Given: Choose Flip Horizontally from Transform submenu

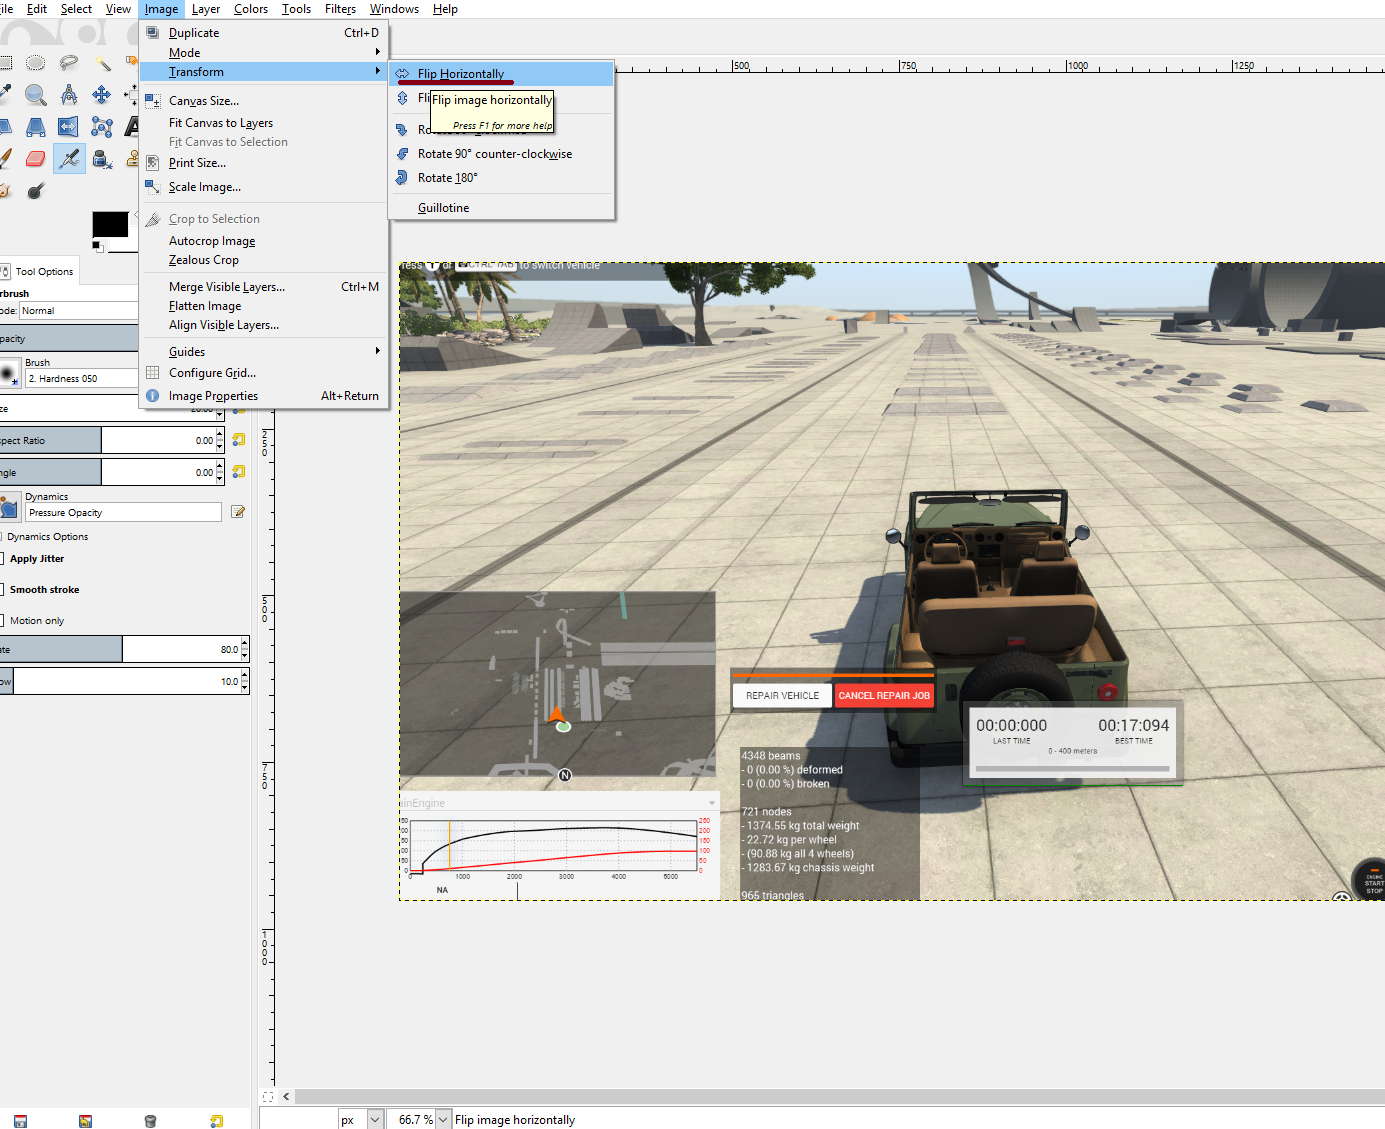Looking at the screenshot, I should 501,74.
